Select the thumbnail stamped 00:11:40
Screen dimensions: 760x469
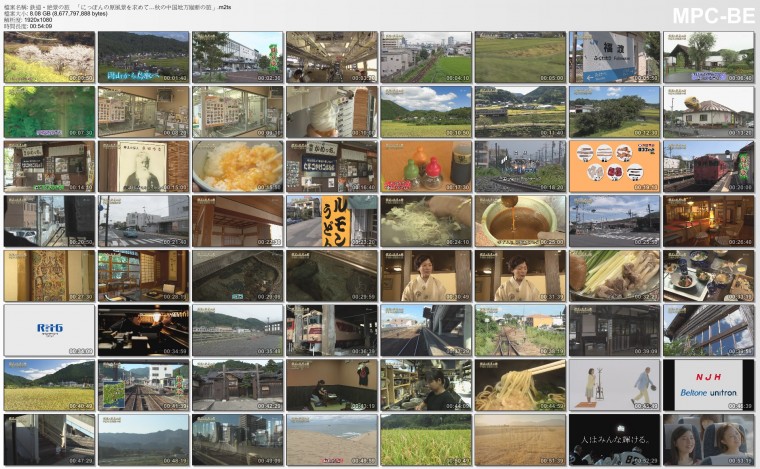(520, 112)
